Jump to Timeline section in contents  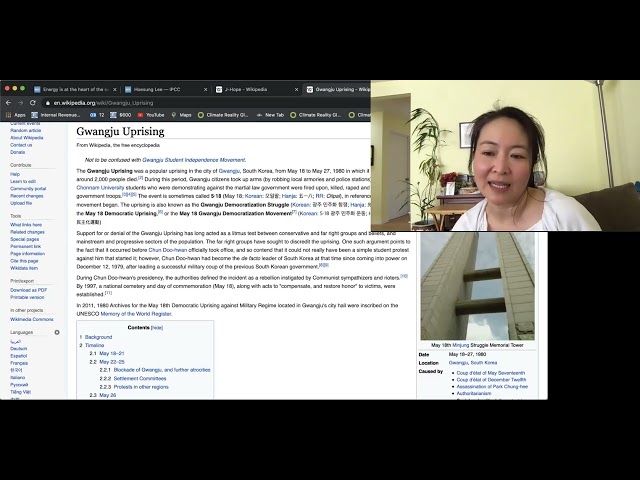(94, 345)
